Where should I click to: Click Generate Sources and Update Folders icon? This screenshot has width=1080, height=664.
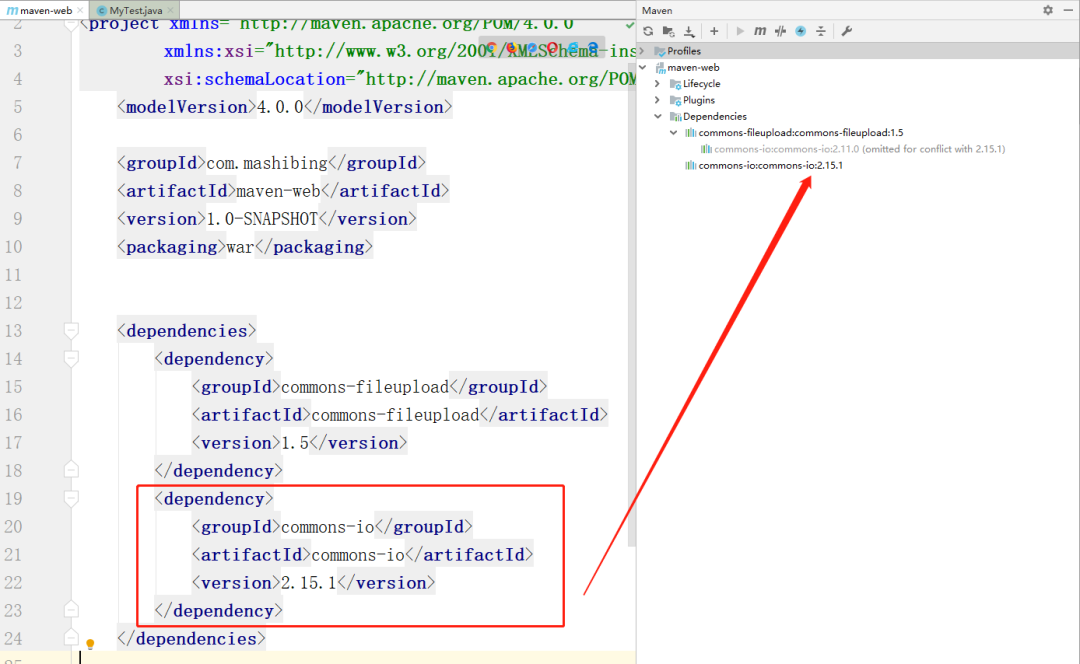coord(668,31)
